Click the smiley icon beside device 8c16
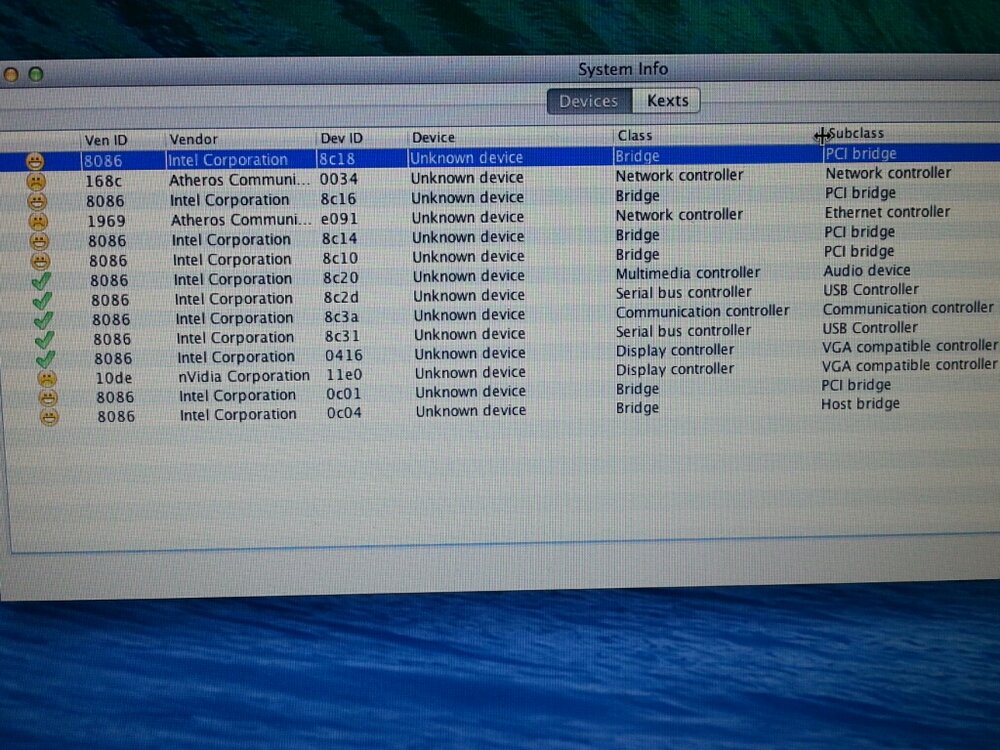1000x750 pixels. coord(37,201)
